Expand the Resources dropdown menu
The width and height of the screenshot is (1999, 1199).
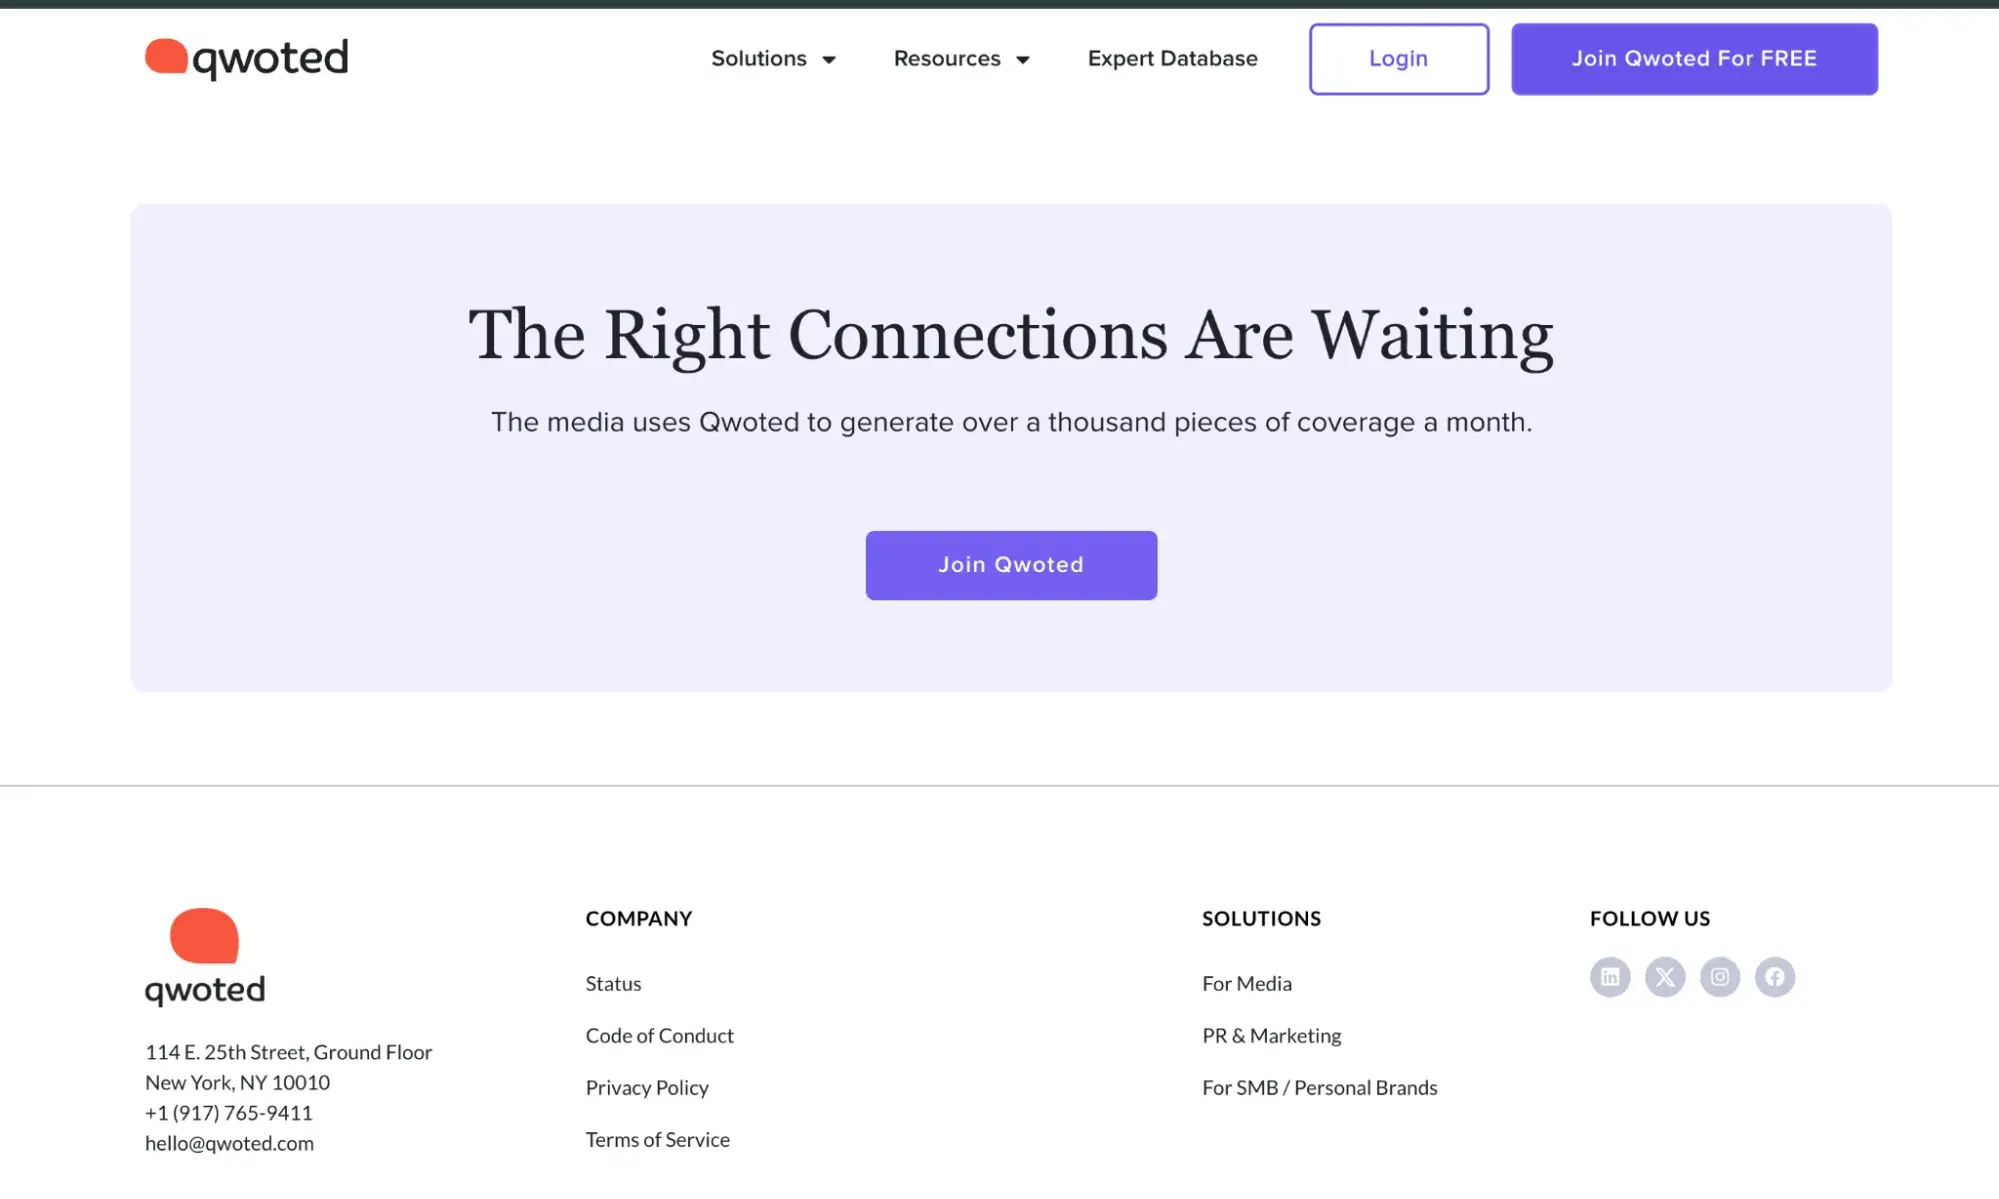[962, 59]
